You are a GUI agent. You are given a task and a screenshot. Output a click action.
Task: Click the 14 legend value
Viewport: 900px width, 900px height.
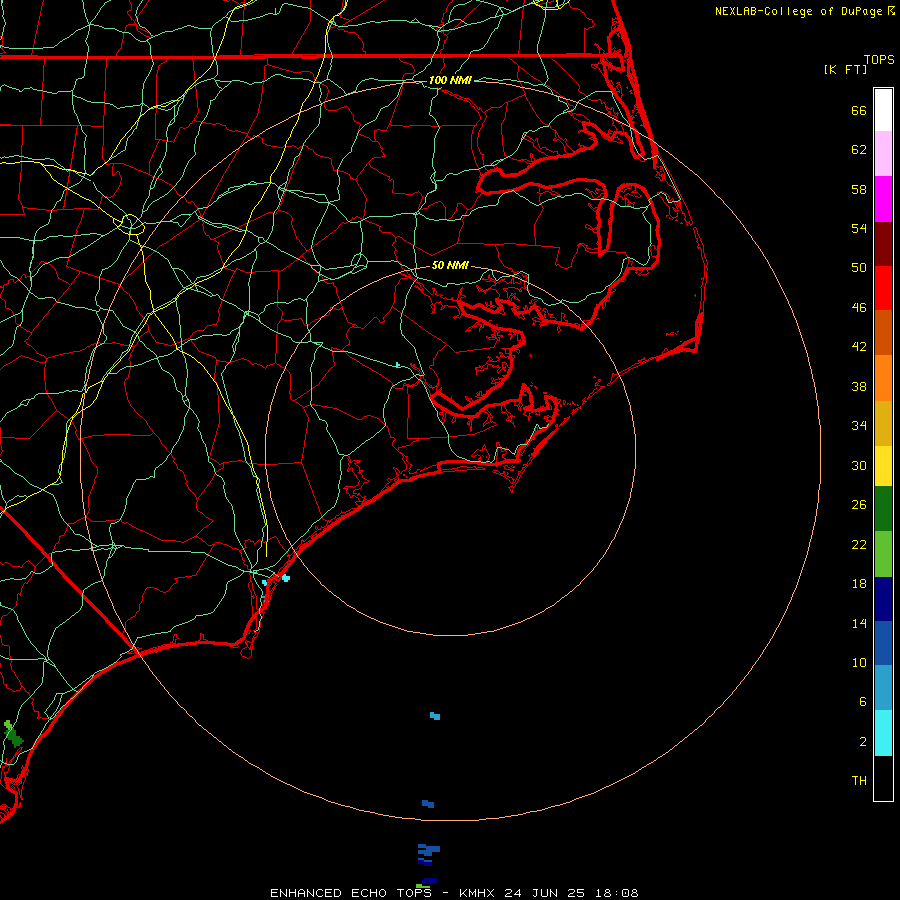pos(859,623)
